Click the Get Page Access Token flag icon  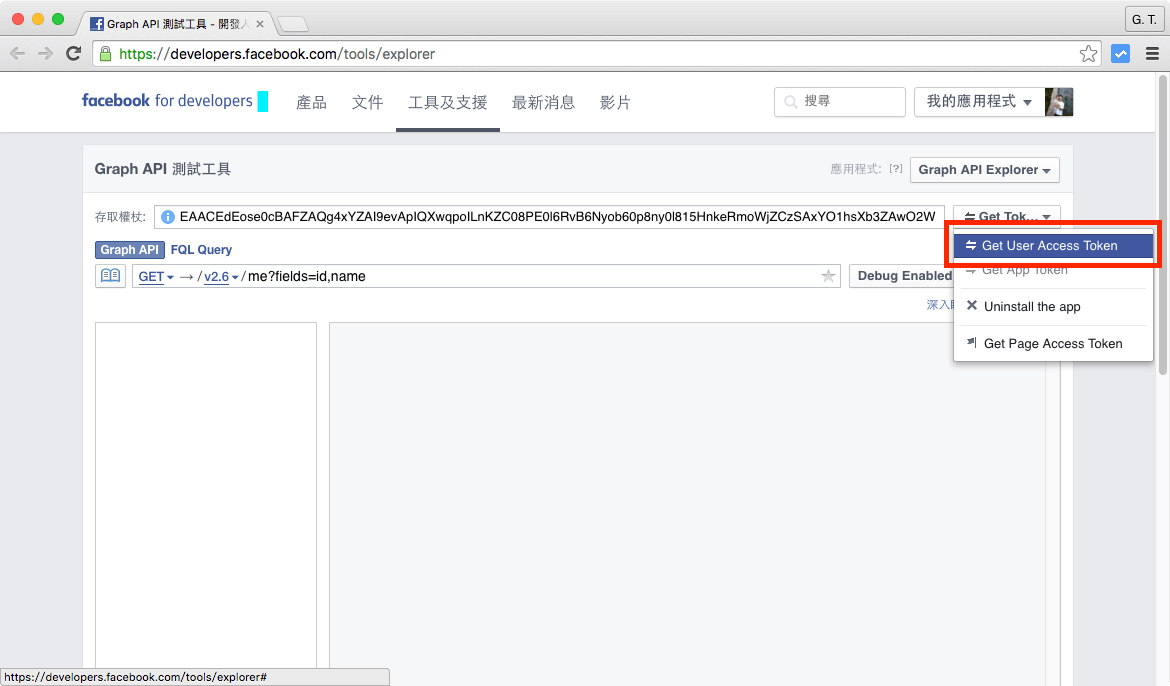coord(970,343)
